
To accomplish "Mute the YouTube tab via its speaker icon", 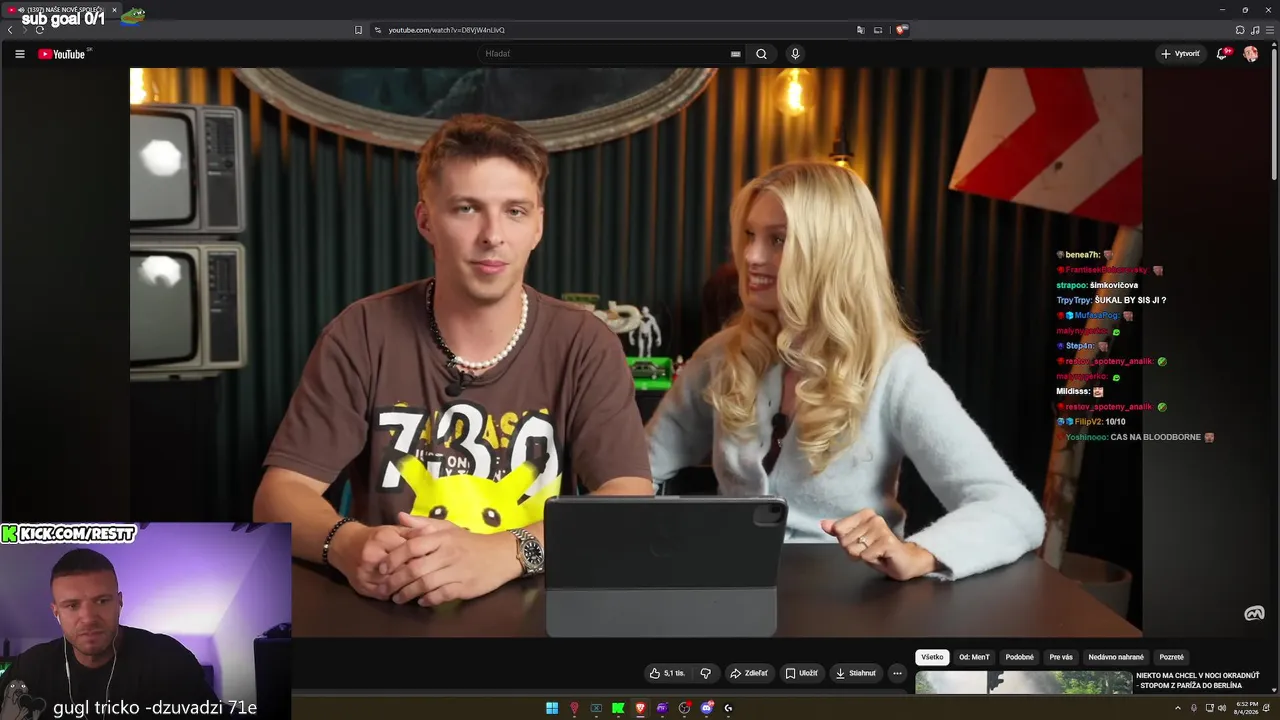I will (x=21, y=10).
